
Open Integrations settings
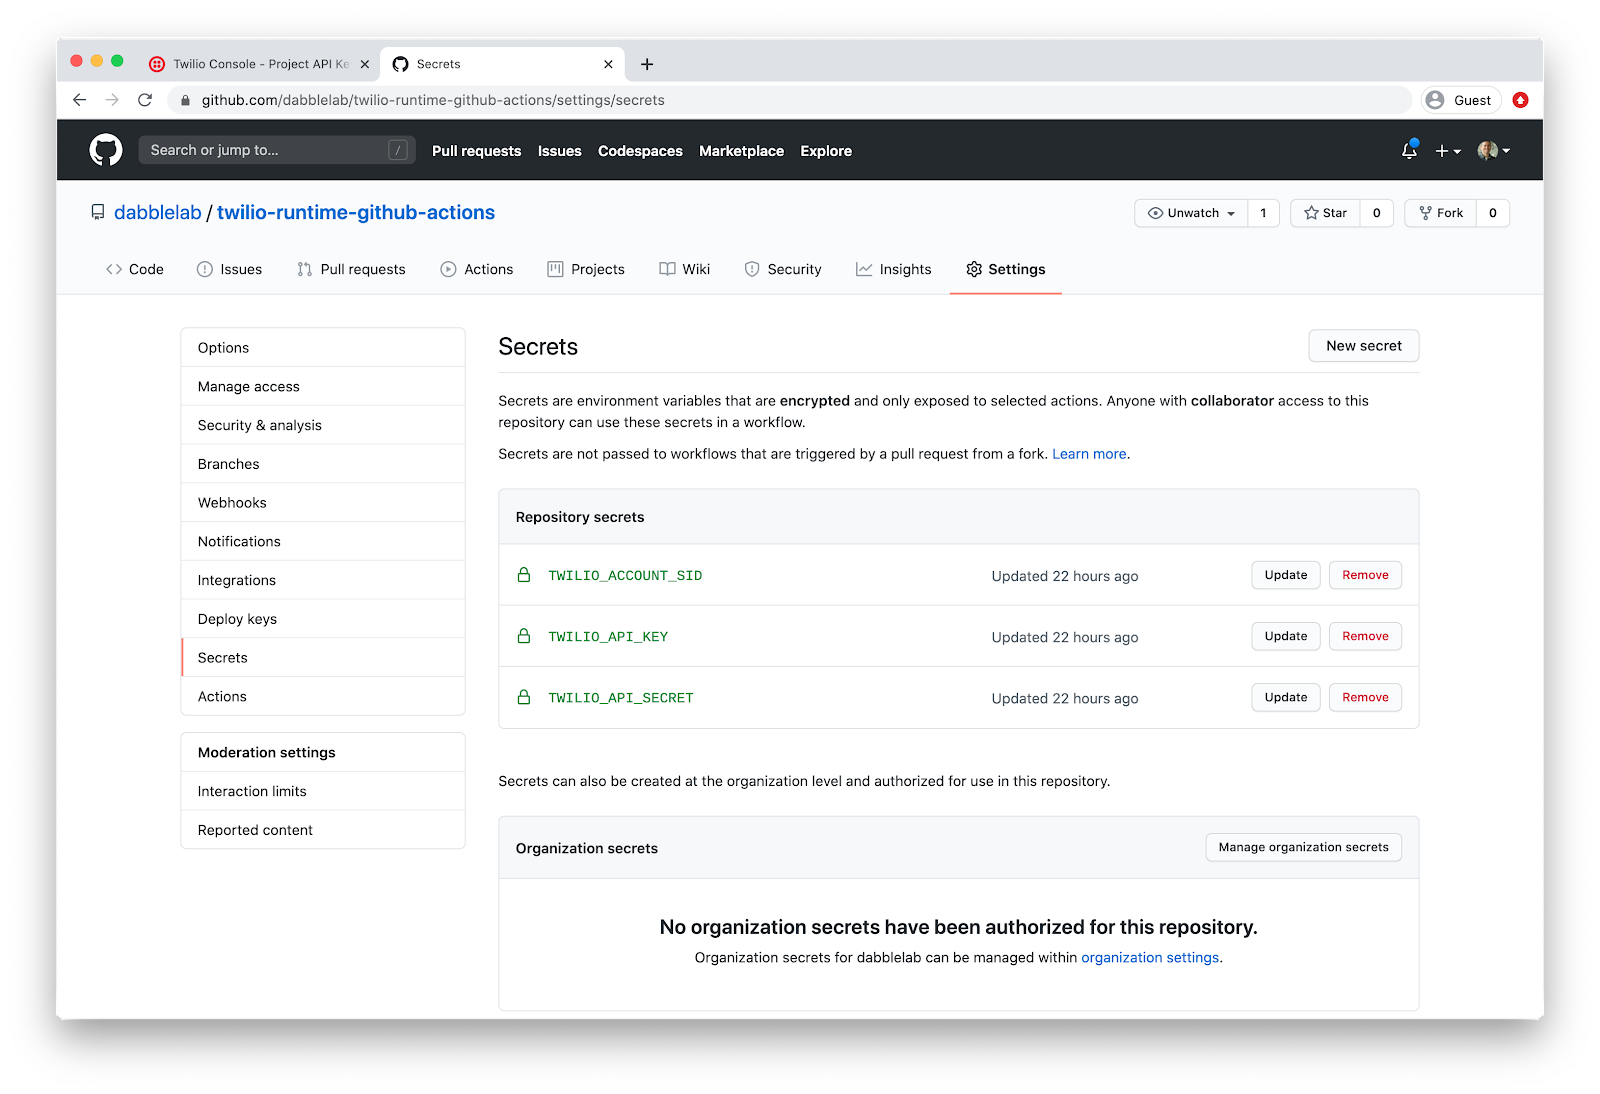tap(323, 580)
